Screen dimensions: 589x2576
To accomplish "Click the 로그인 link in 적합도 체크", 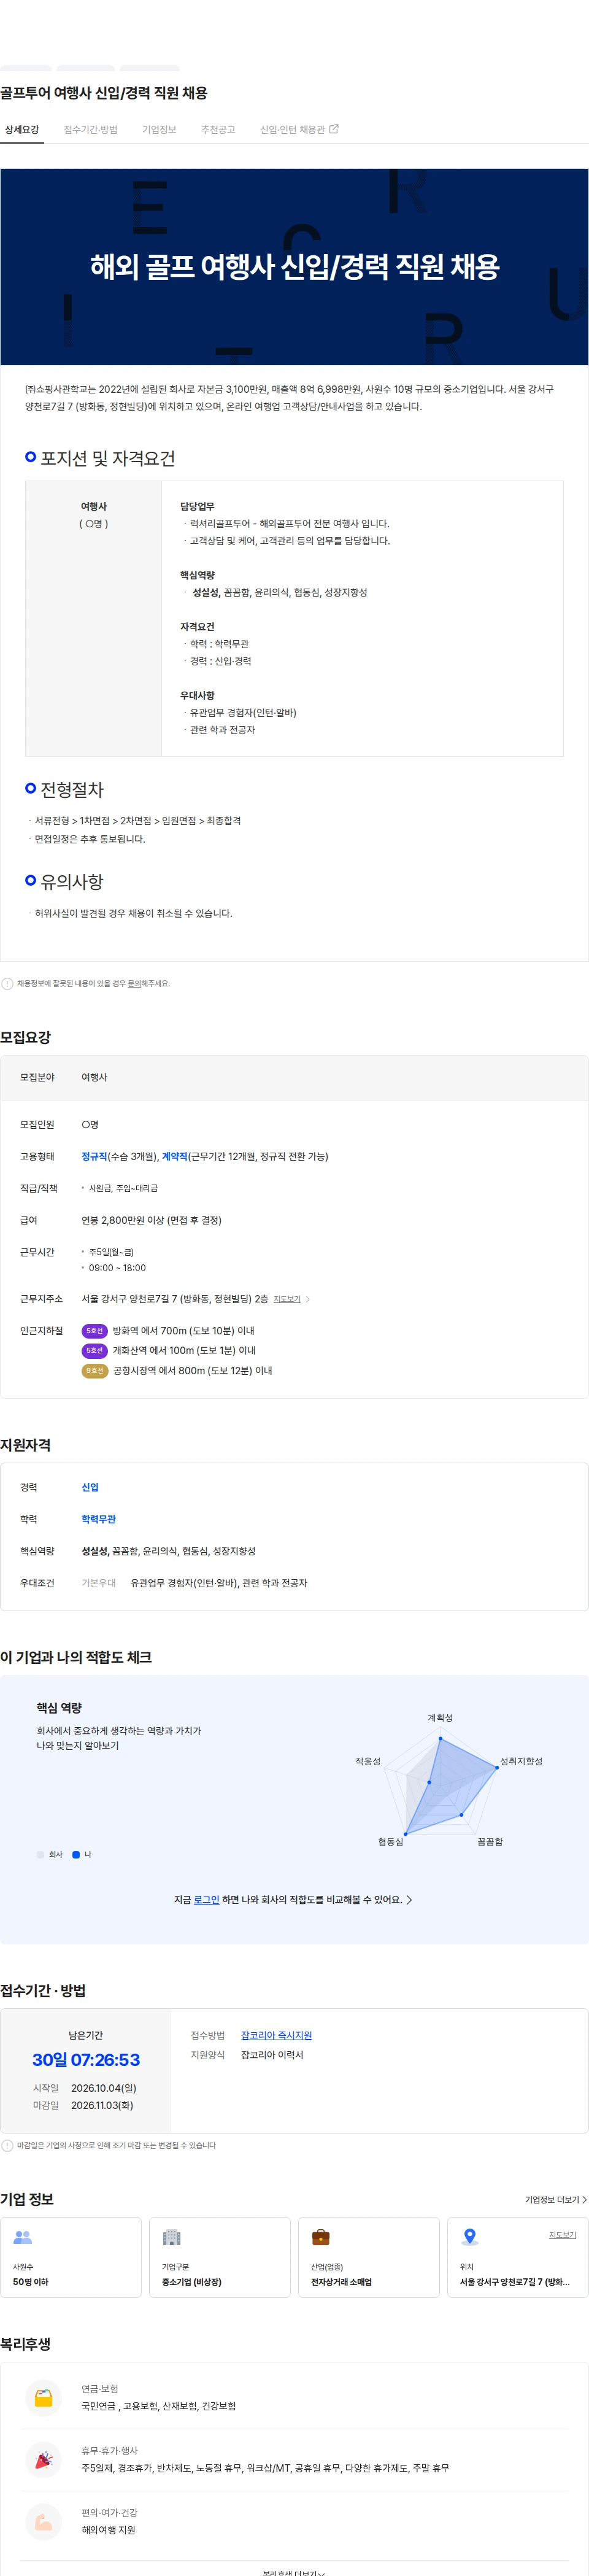I will pyautogui.click(x=206, y=1899).
